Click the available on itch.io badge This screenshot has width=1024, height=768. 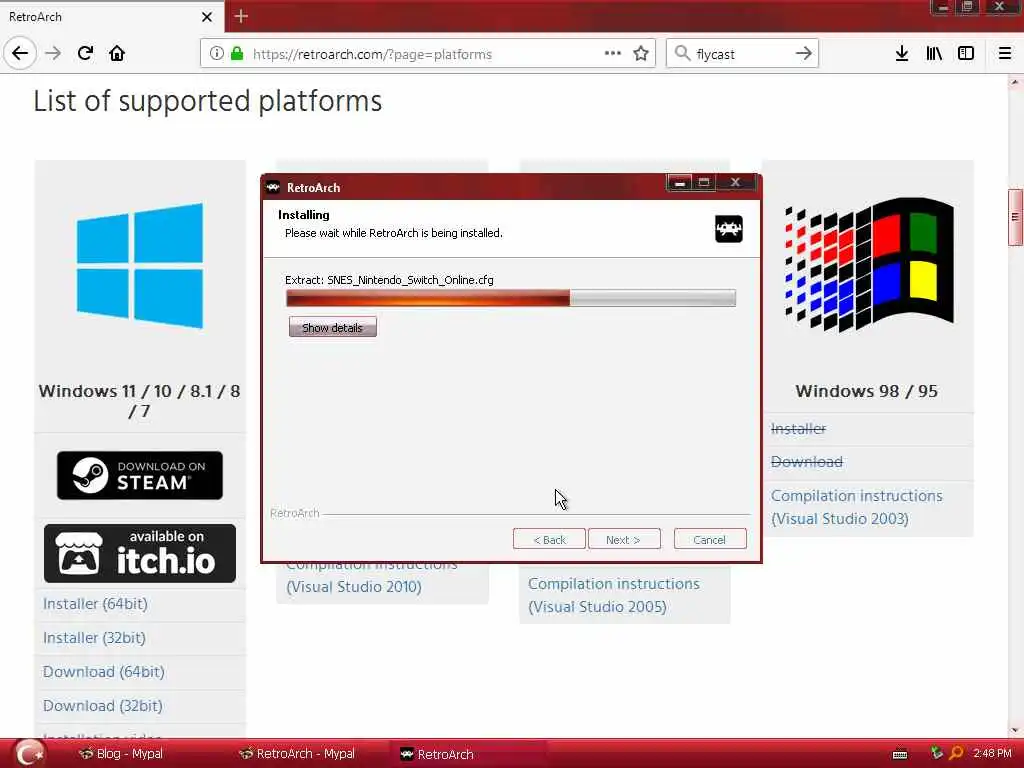[140, 553]
